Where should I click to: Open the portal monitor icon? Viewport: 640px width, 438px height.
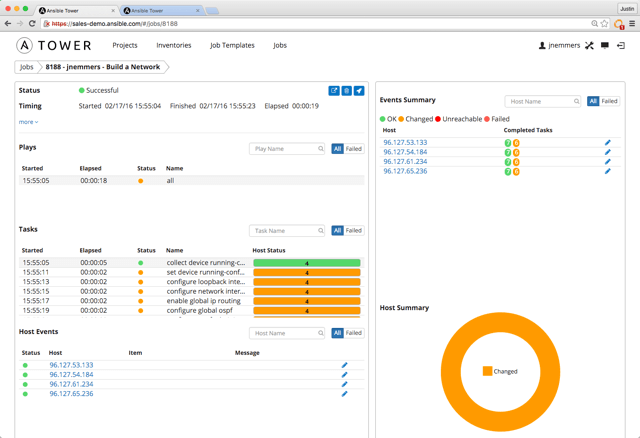coord(605,45)
